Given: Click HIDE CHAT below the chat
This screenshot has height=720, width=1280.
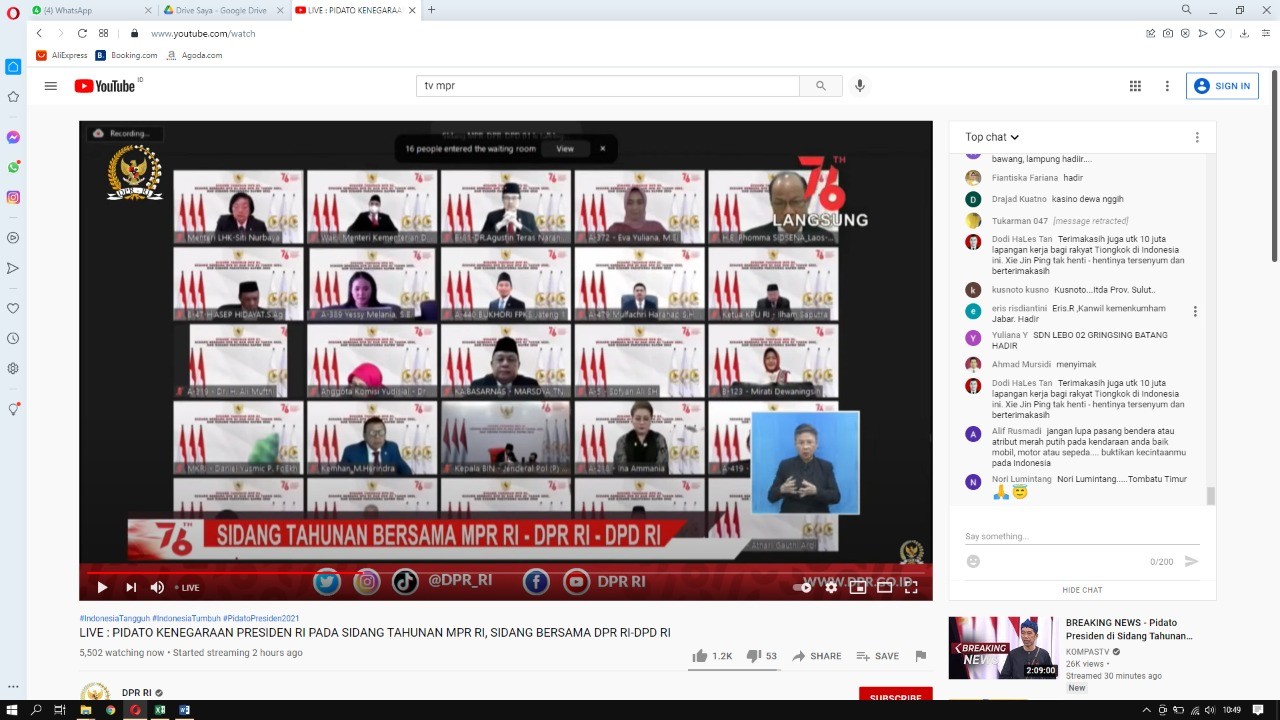Looking at the screenshot, I should pyautogui.click(x=1082, y=590).
